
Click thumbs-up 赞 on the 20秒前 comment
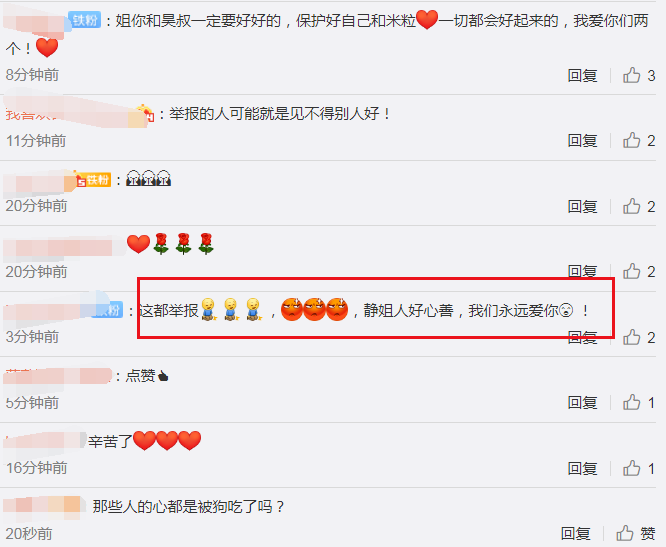636,533
